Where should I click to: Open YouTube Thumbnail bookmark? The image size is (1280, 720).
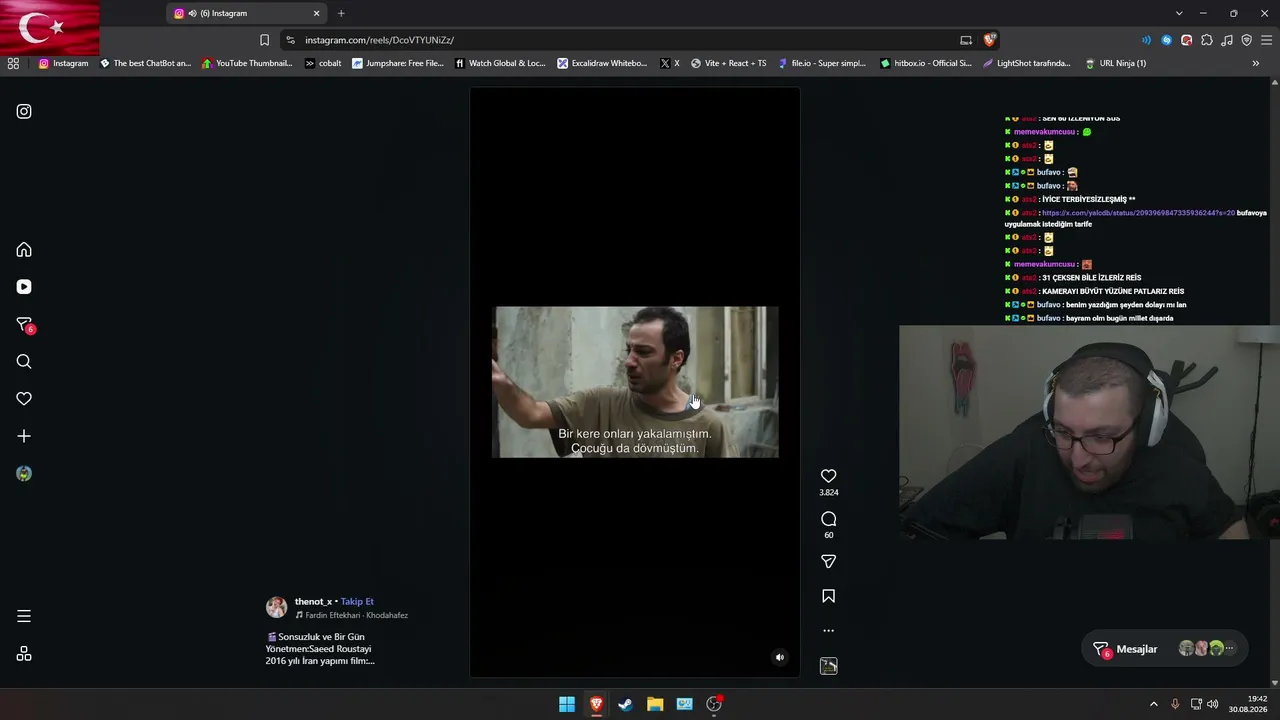click(x=247, y=63)
